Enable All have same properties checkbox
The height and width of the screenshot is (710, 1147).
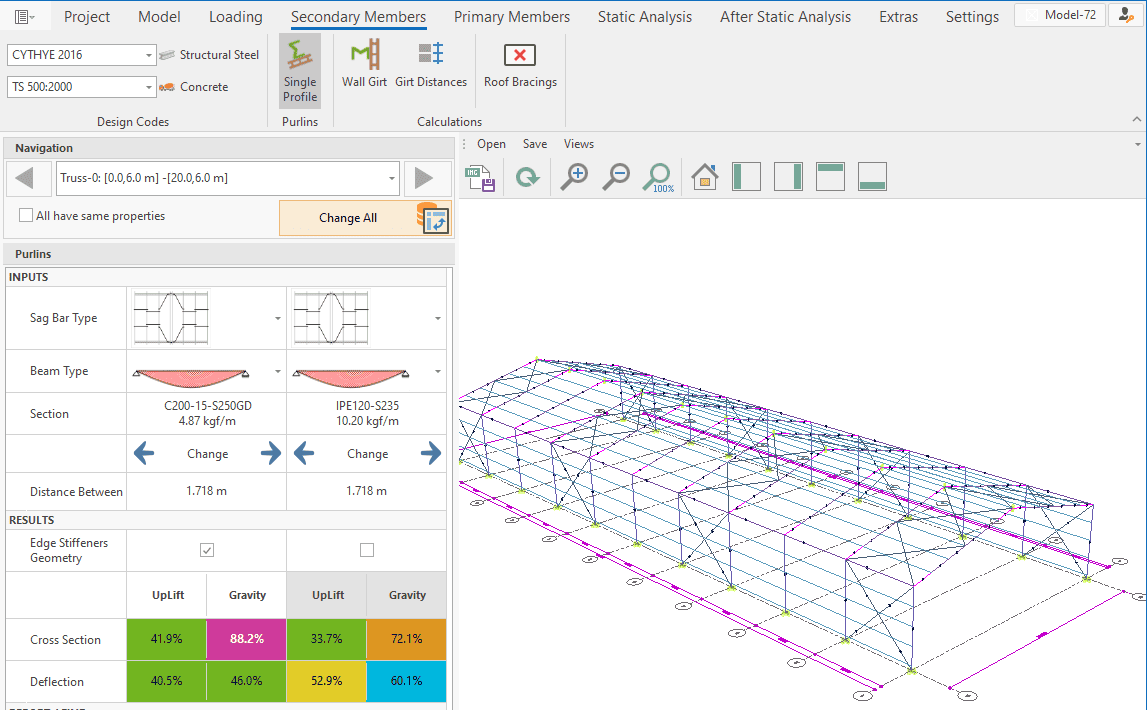click(x=26, y=216)
